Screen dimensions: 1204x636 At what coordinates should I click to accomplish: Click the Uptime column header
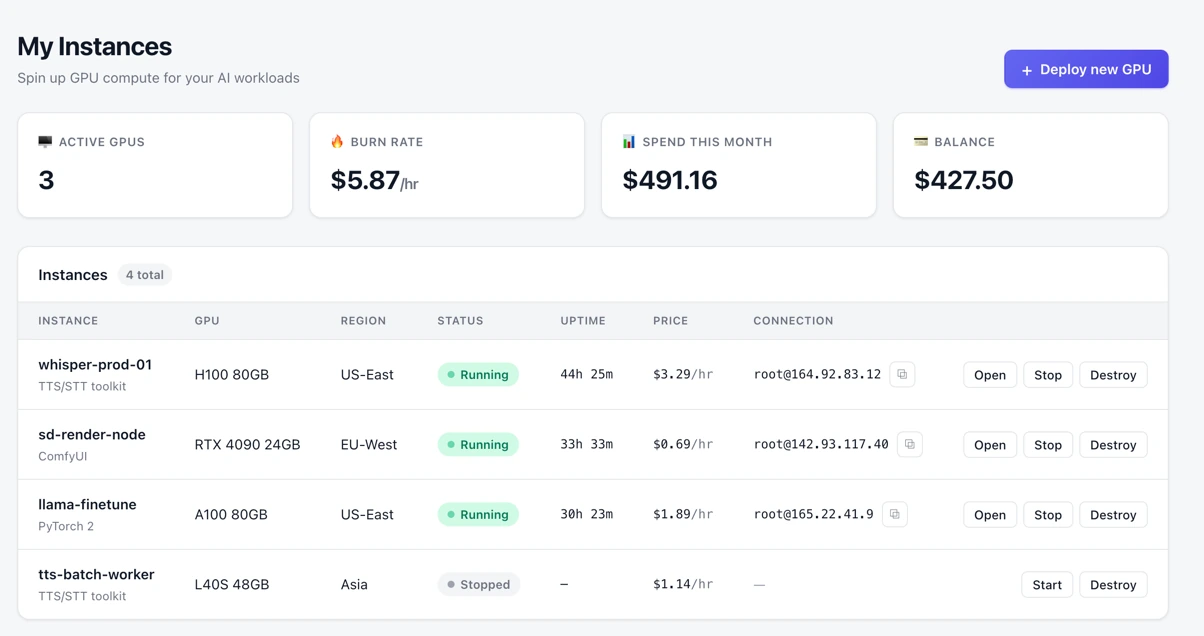point(583,321)
